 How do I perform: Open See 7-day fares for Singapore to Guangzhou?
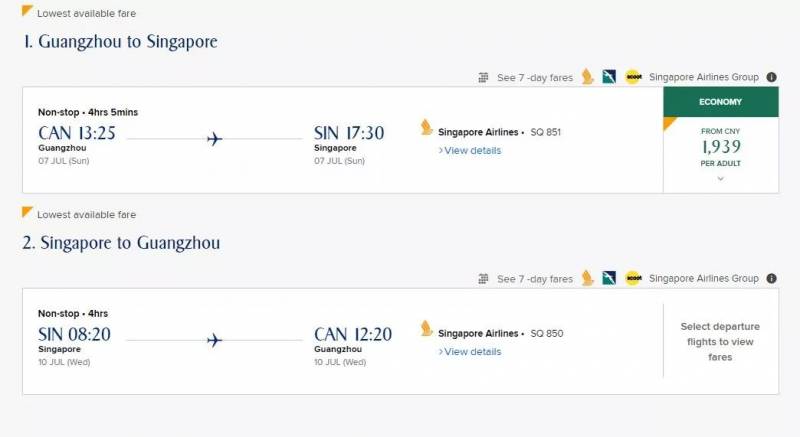click(534, 279)
